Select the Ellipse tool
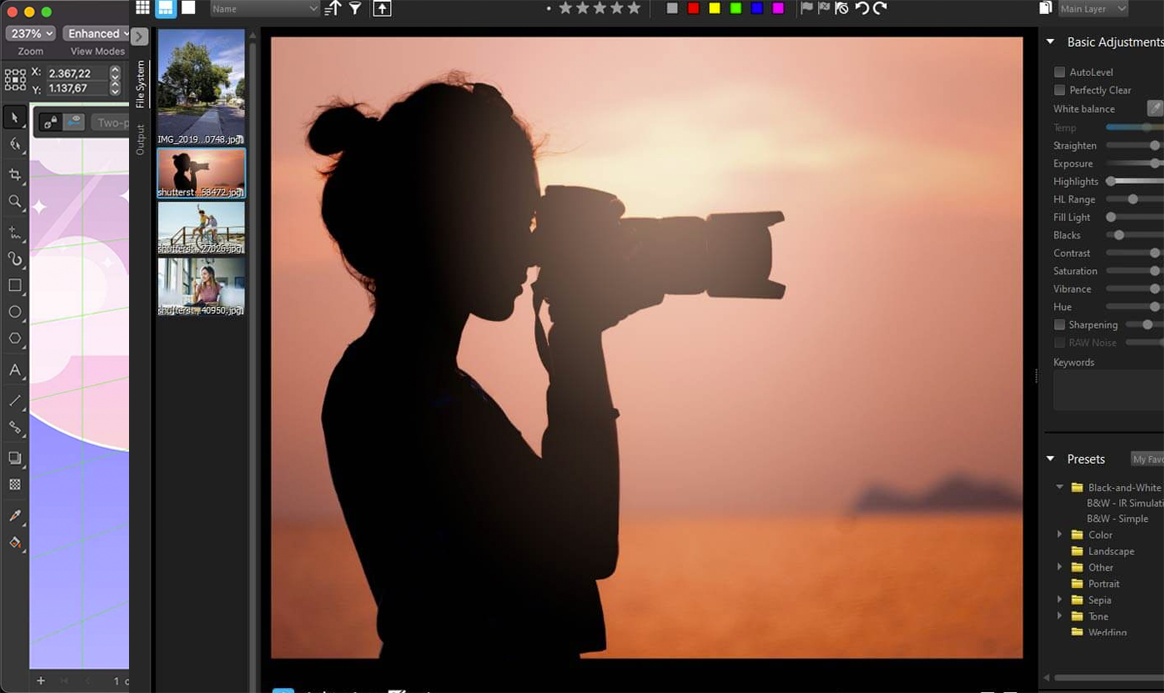1164x693 pixels. pos(14,312)
